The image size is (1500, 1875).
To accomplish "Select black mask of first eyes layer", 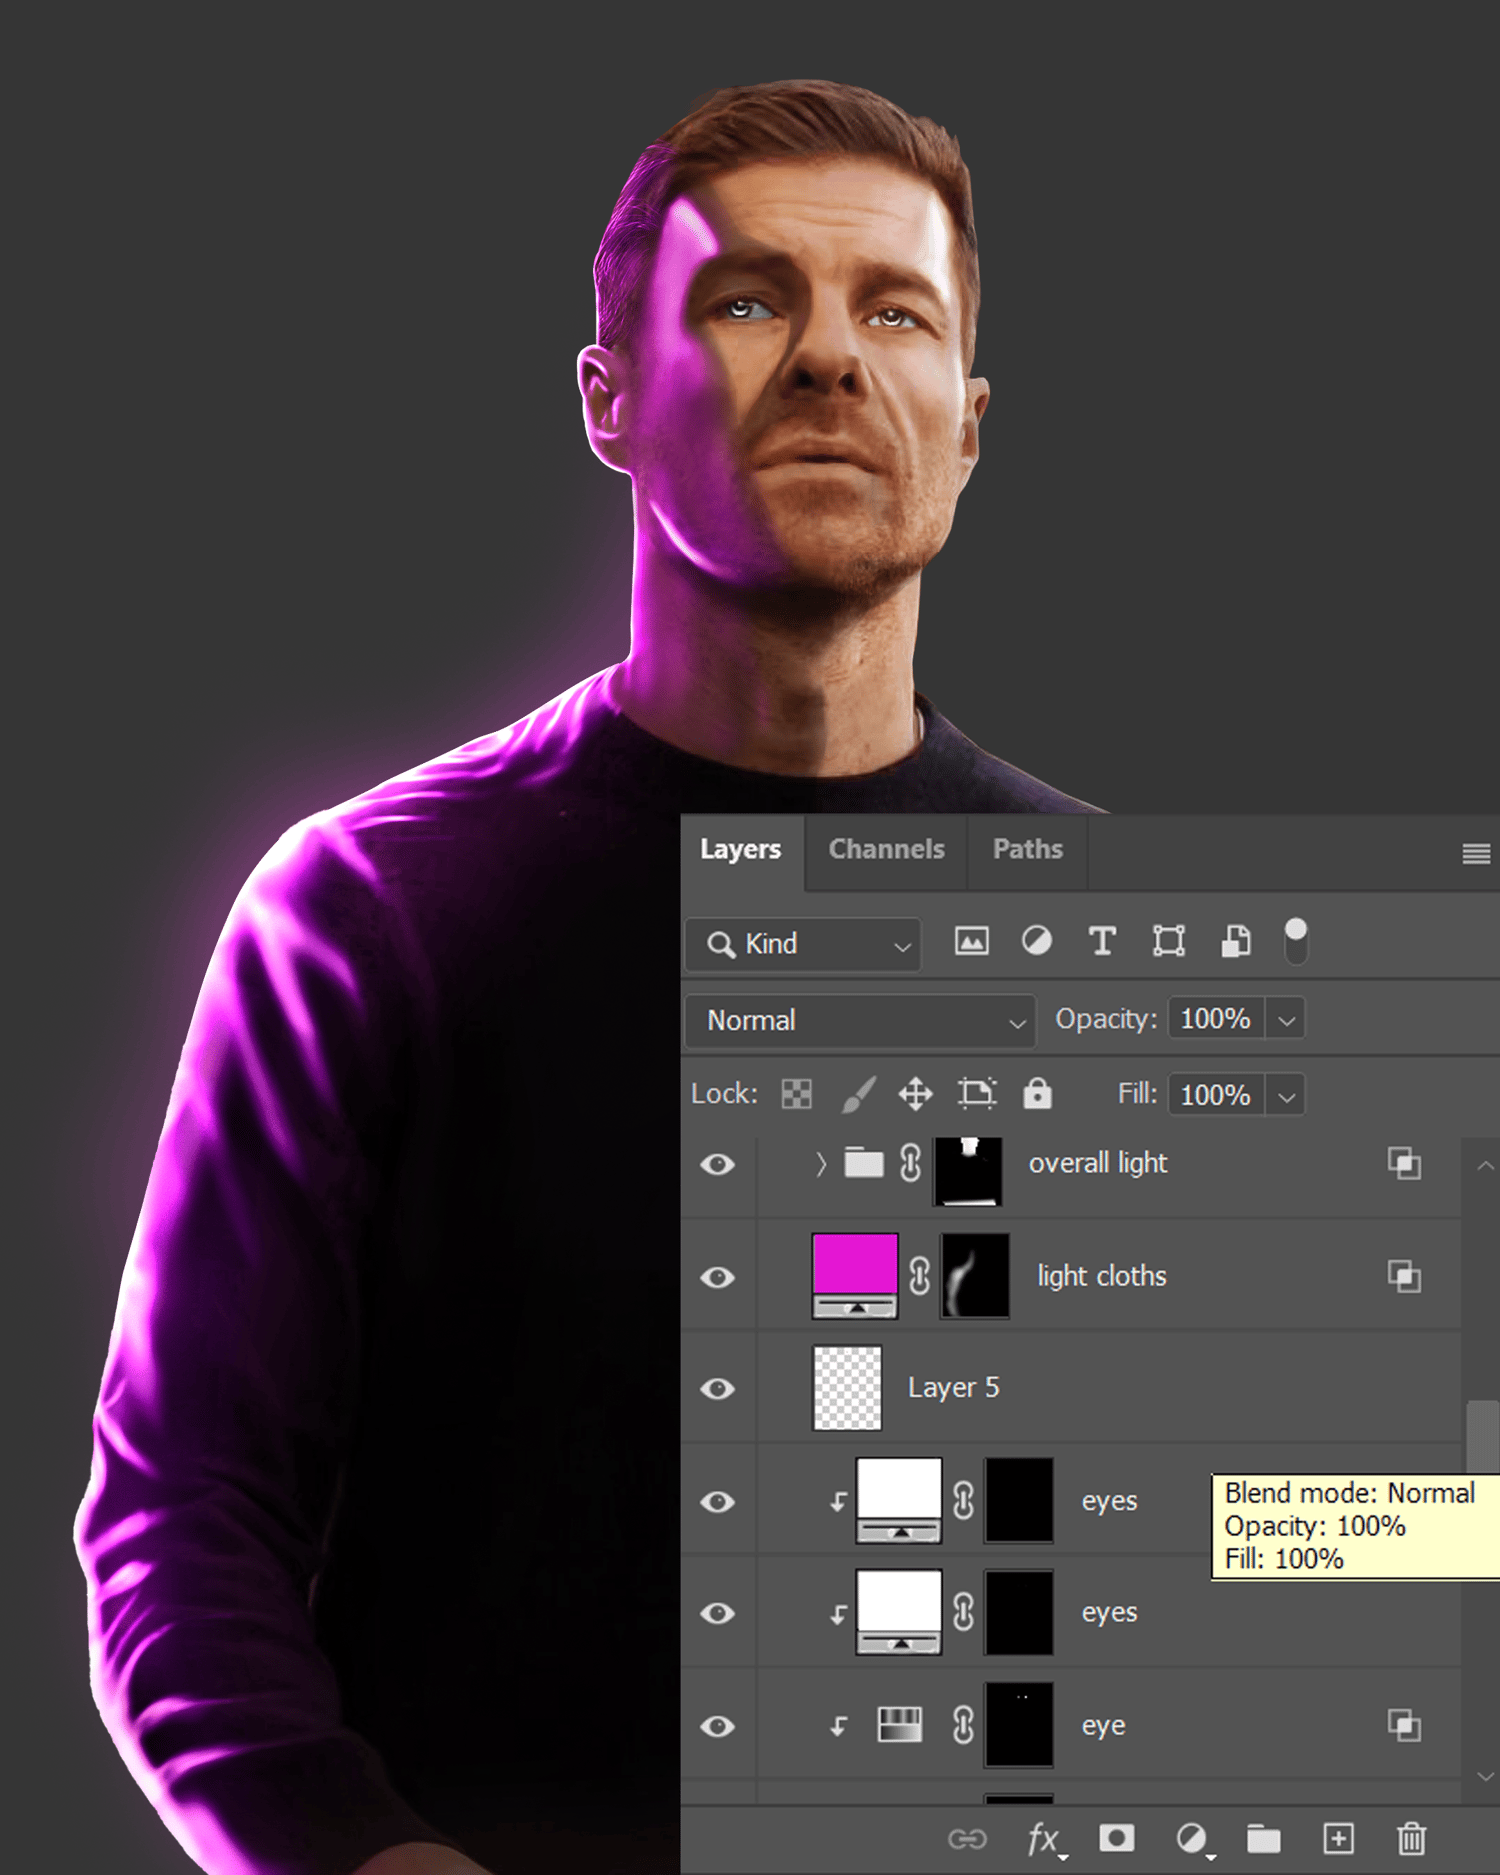I will tap(1019, 1500).
